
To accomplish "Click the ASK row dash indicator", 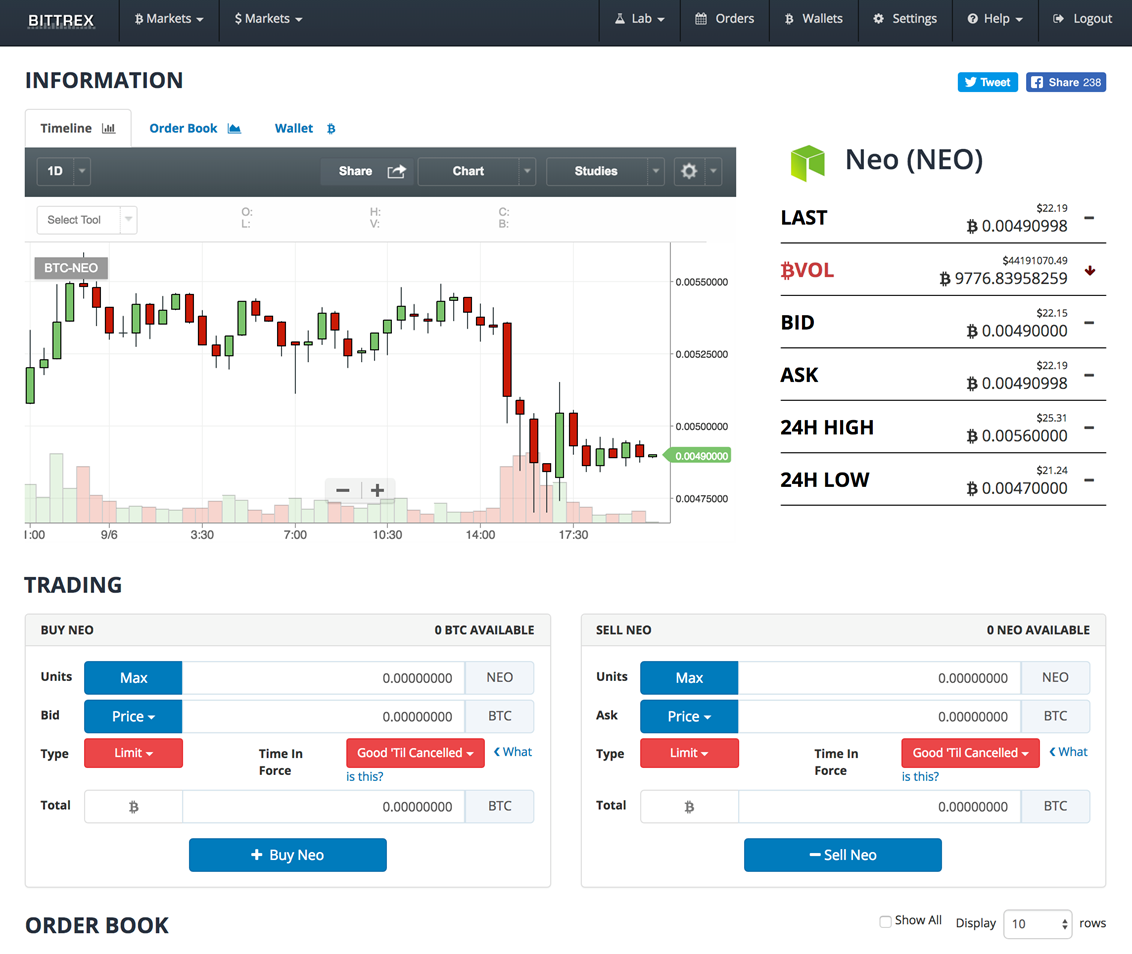I will pos(1089,375).
